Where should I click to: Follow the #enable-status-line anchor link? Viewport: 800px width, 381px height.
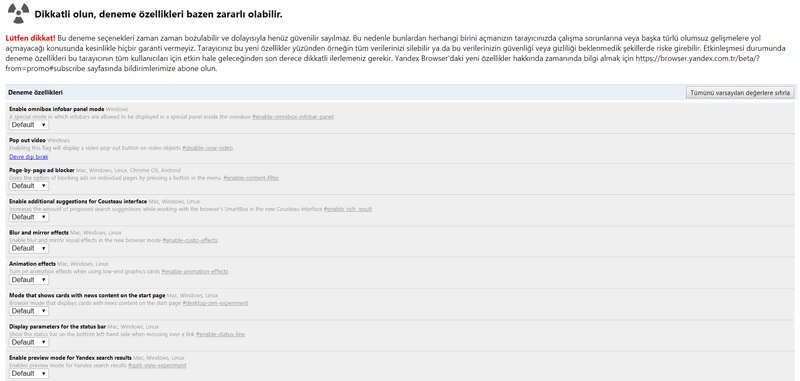click(220, 334)
